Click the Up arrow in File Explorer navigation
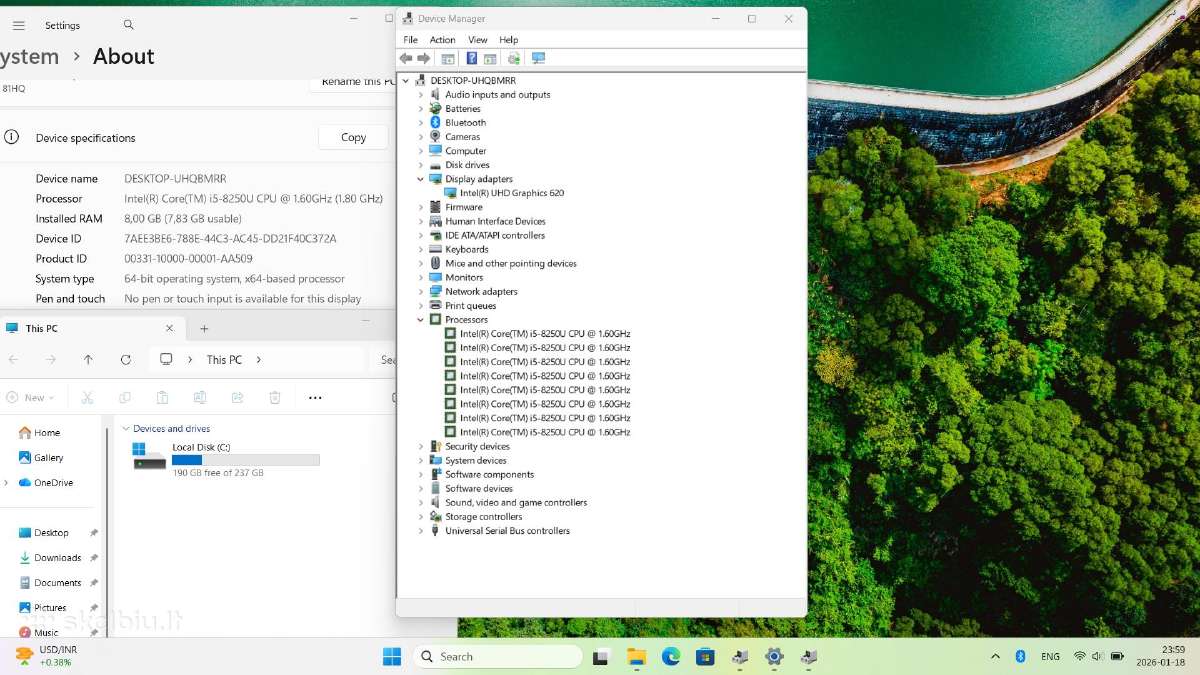 point(88,359)
